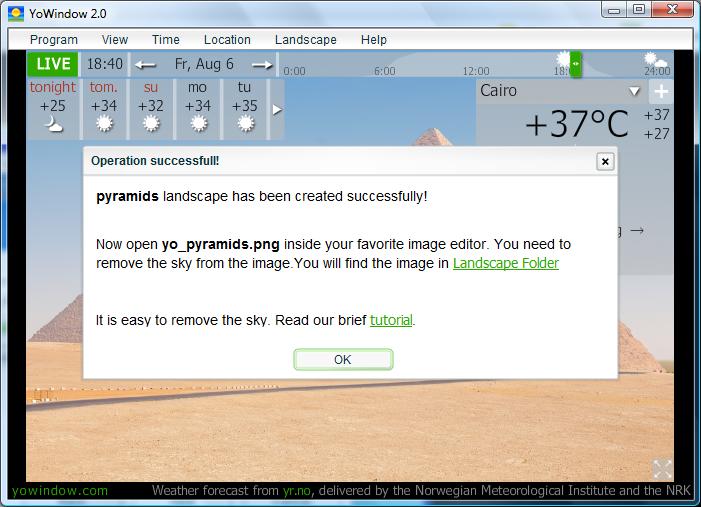Open the Landscape Folder link
Image resolution: width=701 pixels, height=507 pixels.
506,264
